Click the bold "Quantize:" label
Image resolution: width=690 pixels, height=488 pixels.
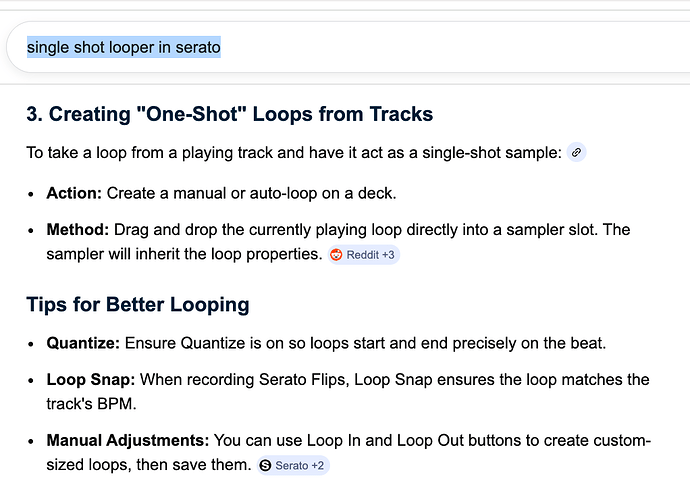click(83, 343)
